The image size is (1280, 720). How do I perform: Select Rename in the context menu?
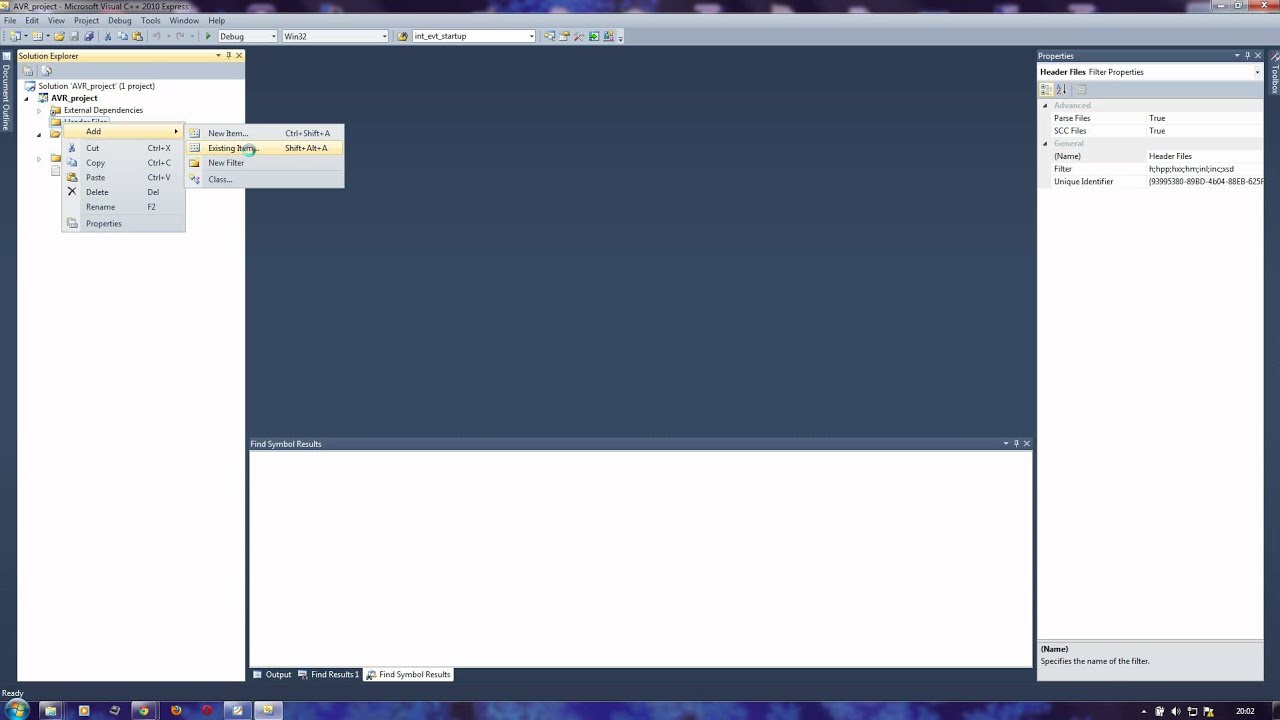[123, 207]
